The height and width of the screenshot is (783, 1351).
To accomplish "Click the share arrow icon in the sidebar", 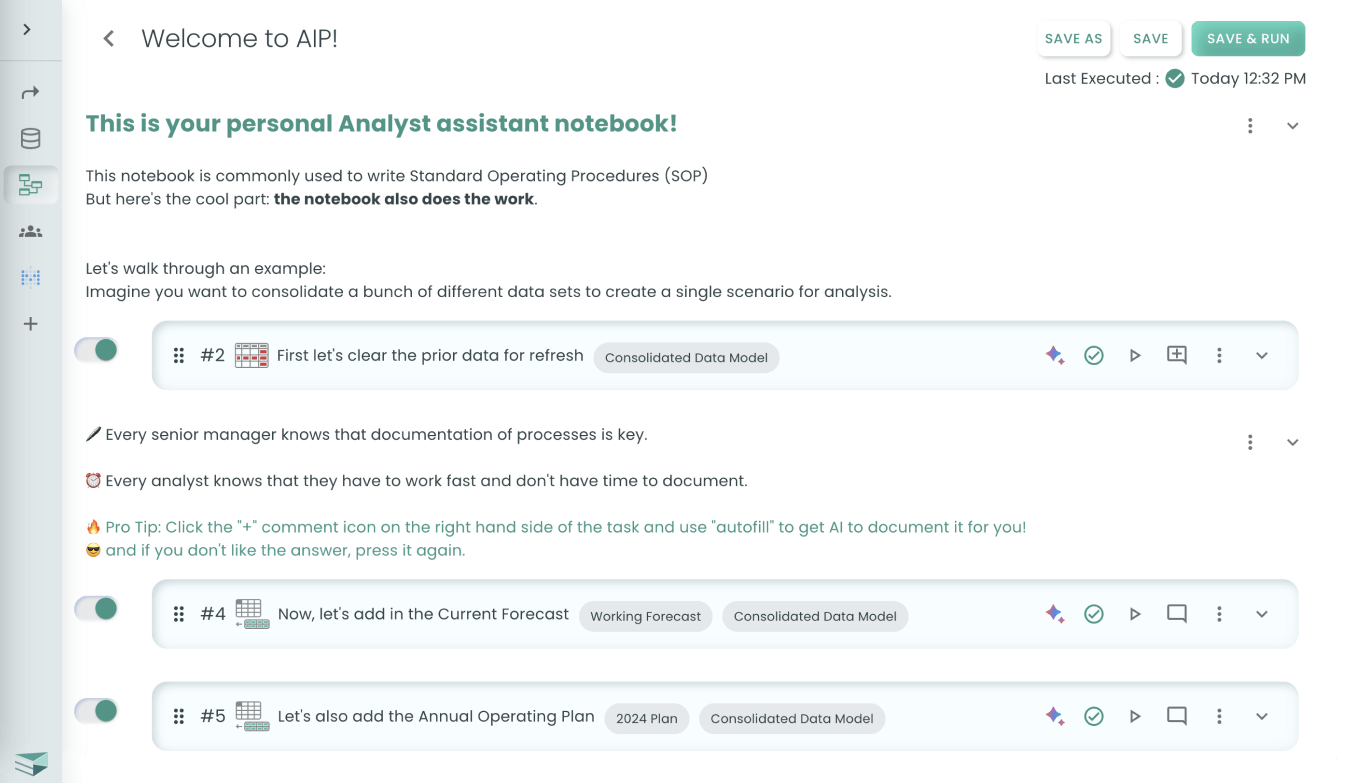I will tap(30, 91).
